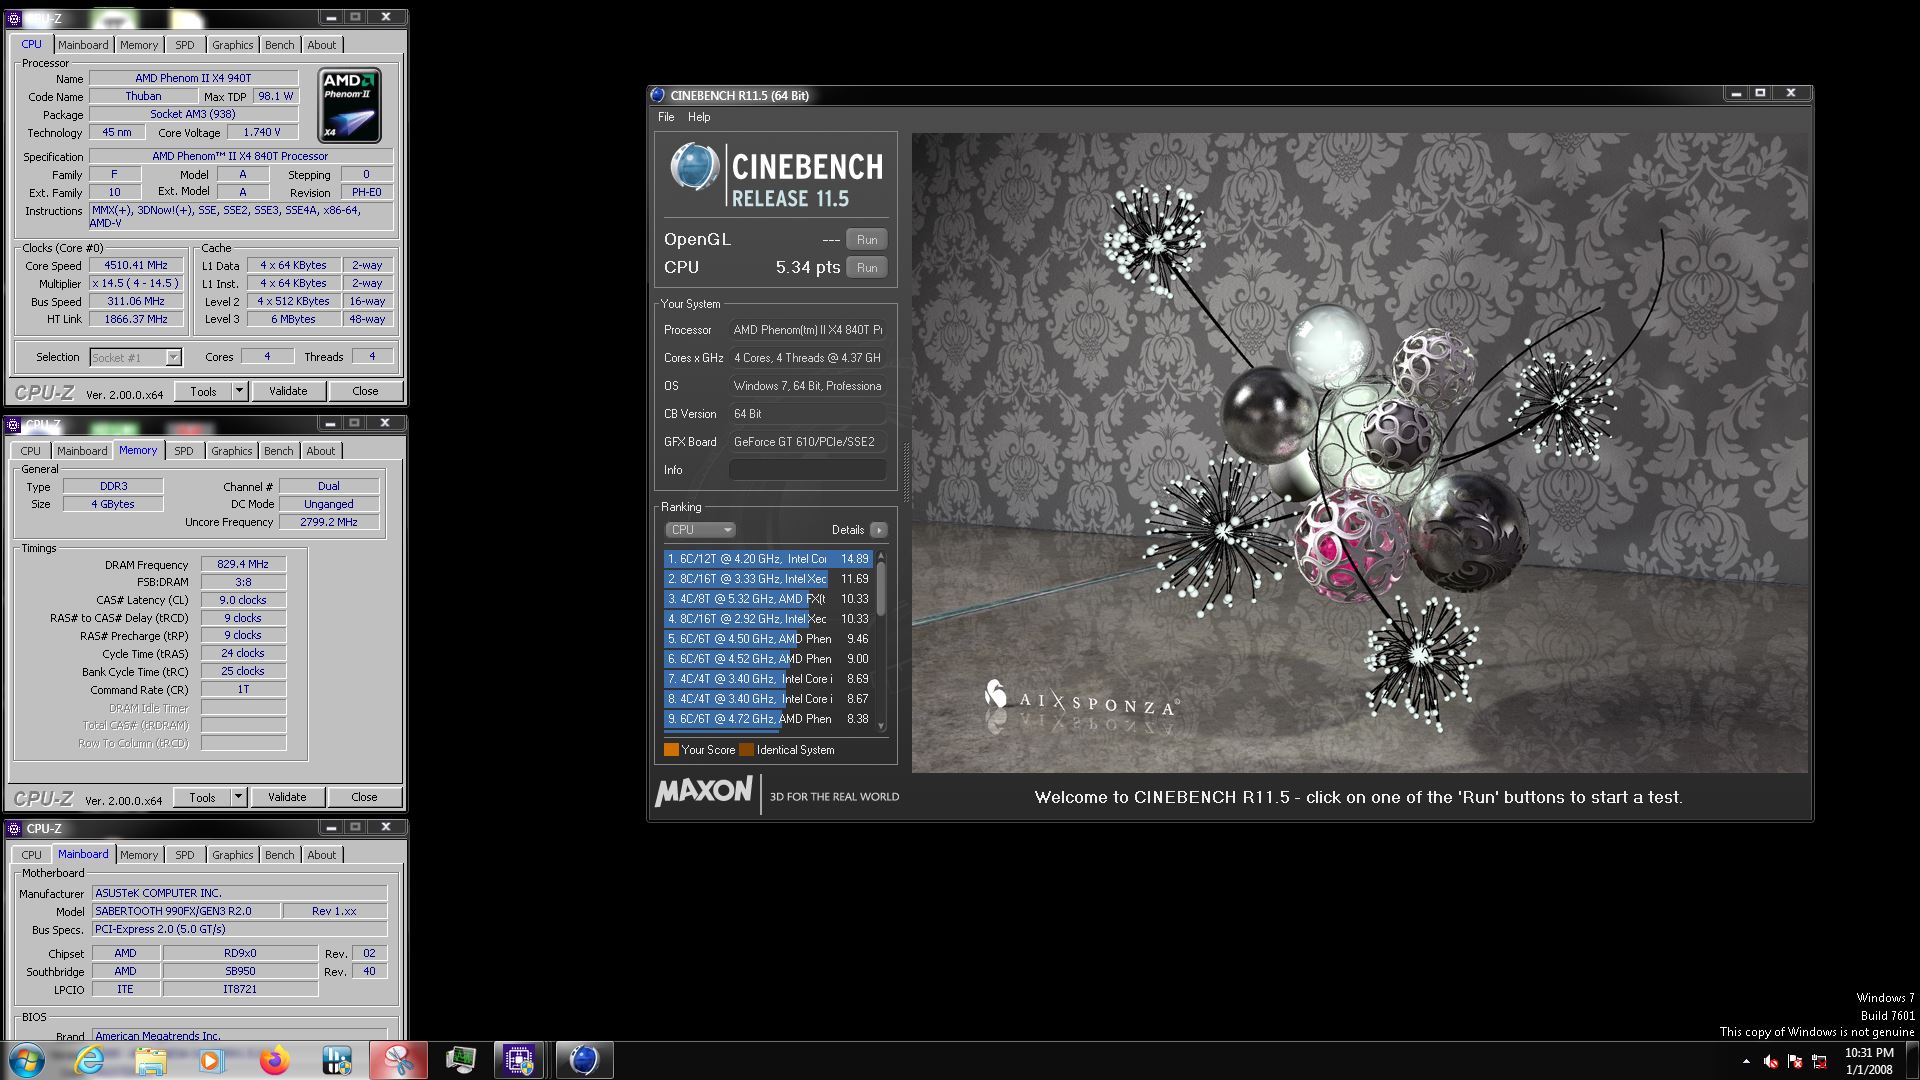1920x1080 pixels.
Task: Click Validate in Memory tab CPU-Z window
Action: coord(287,797)
